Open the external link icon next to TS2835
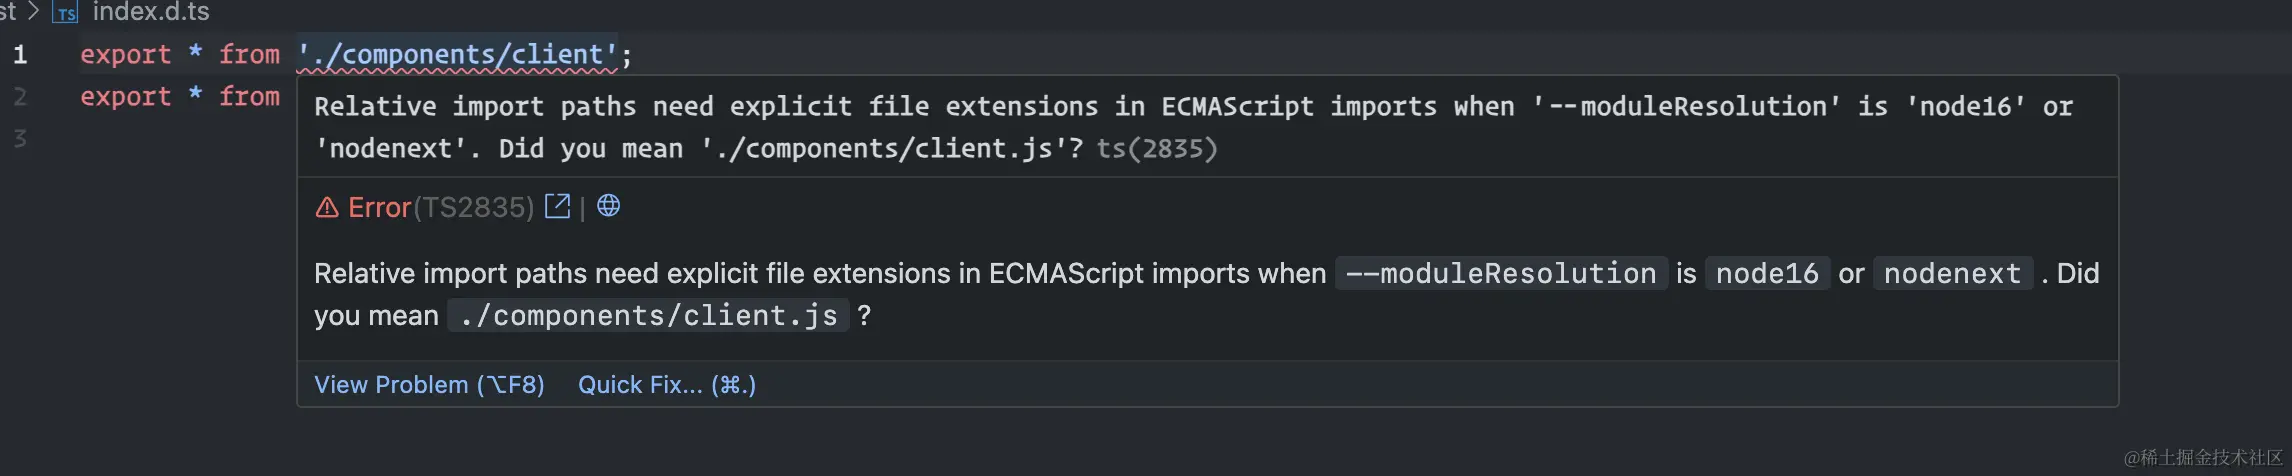Image resolution: width=2292 pixels, height=476 pixels. pyautogui.click(x=557, y=206)
